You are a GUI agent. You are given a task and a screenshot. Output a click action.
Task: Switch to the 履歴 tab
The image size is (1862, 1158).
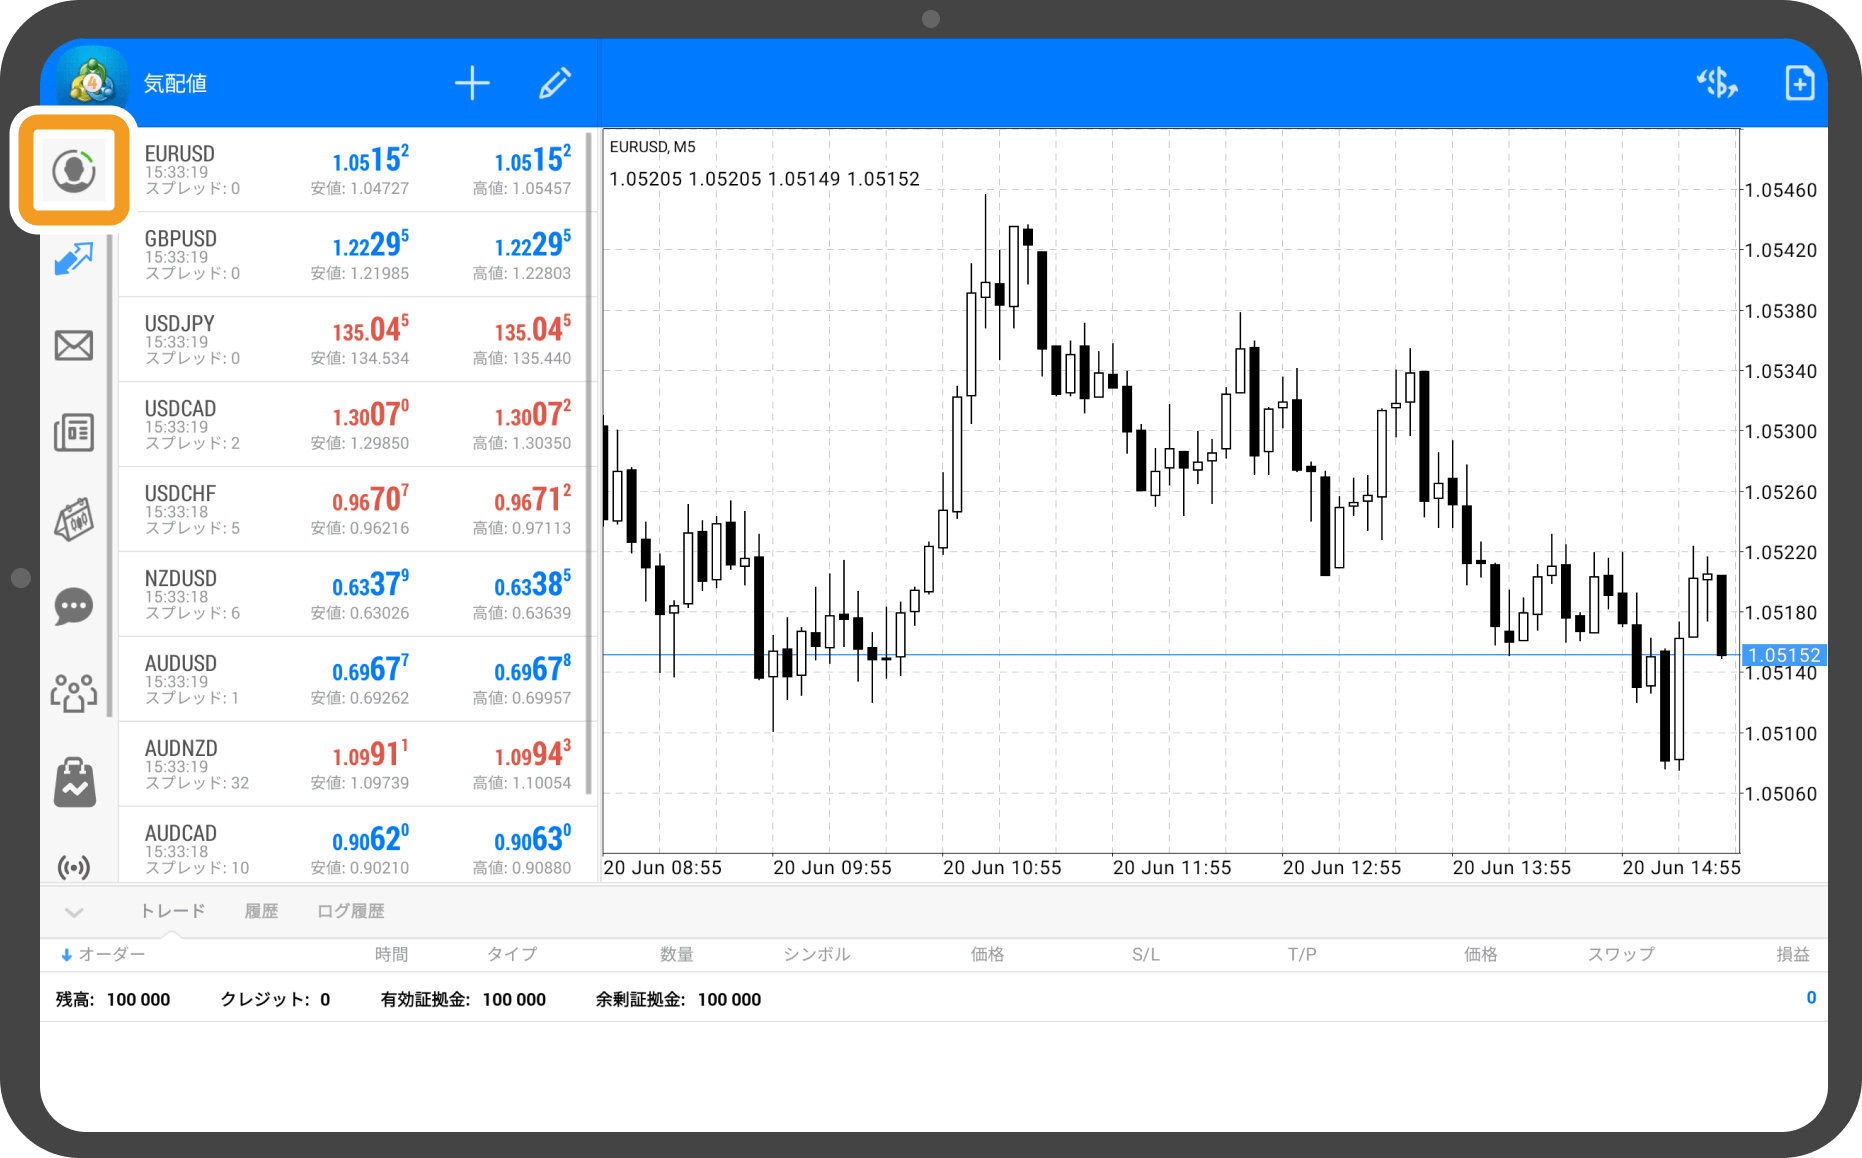pyautogui.click(x=261, y=911)
